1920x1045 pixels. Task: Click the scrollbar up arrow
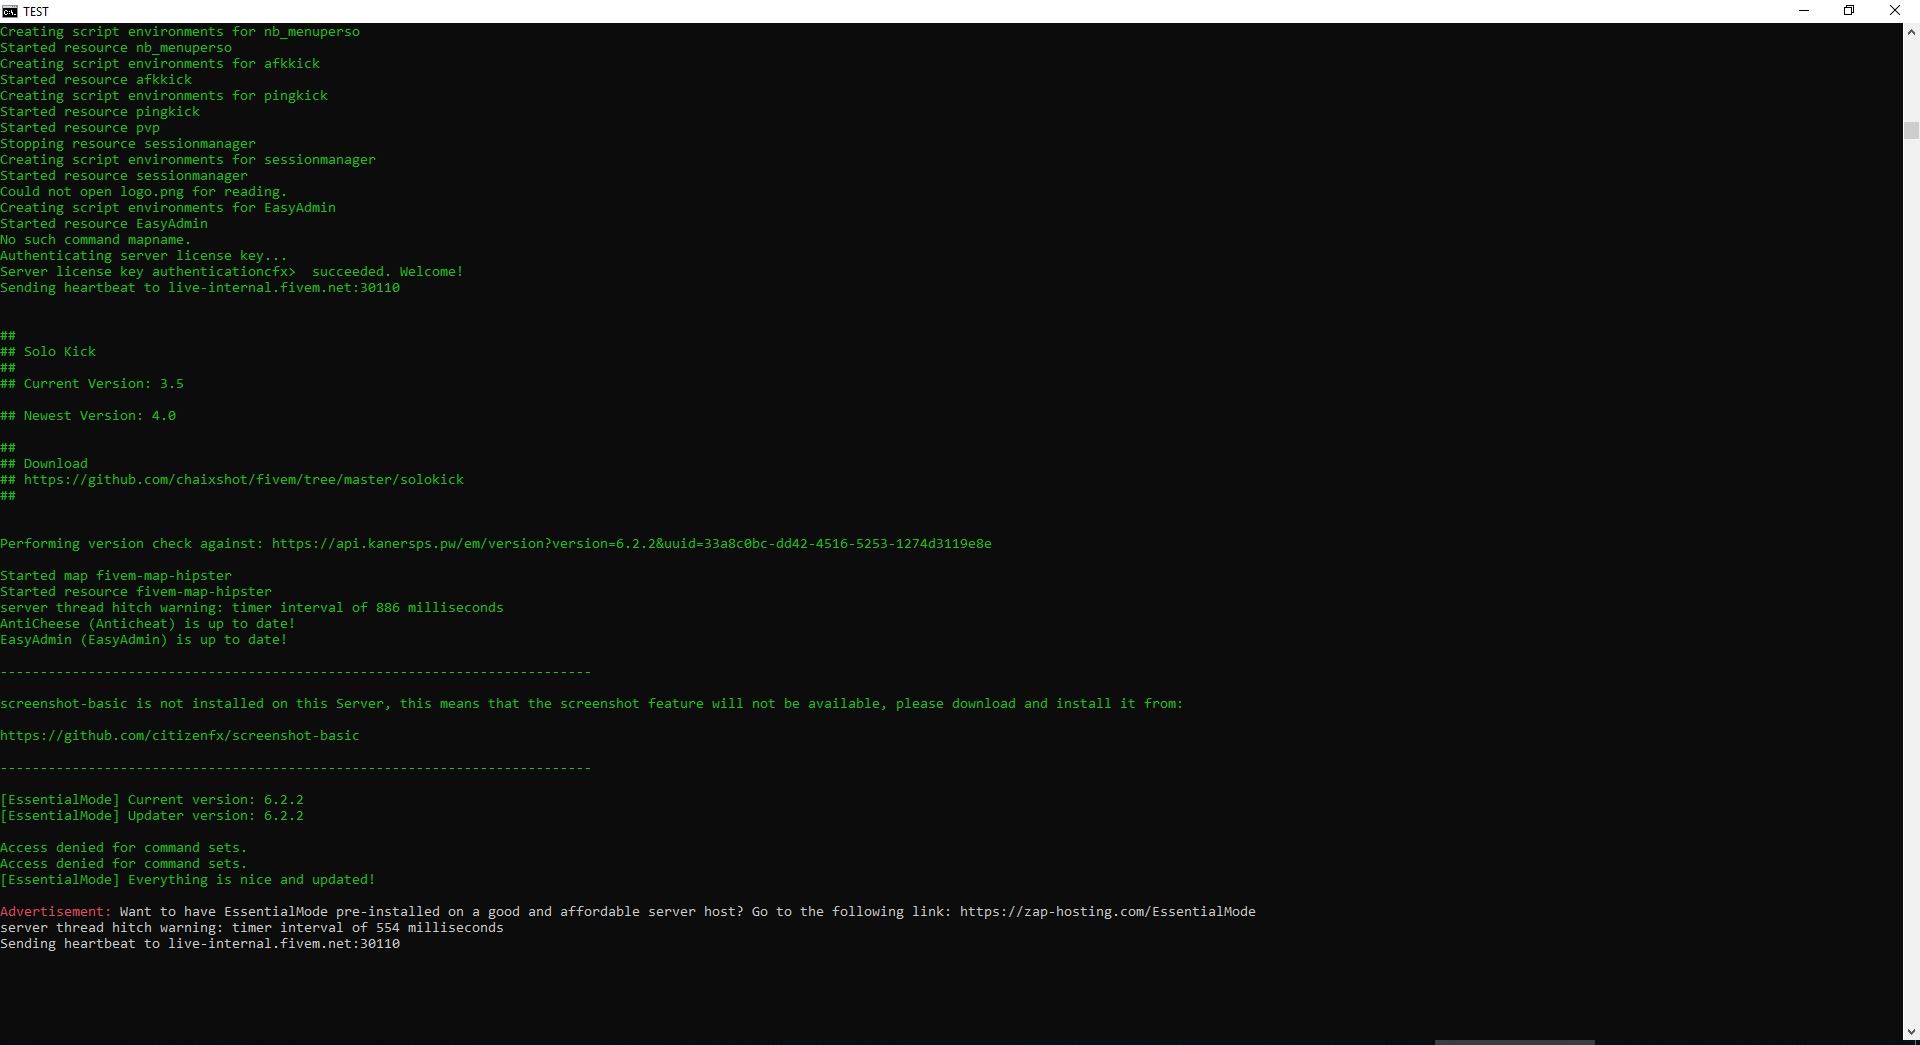click(x=1911, y=32)
